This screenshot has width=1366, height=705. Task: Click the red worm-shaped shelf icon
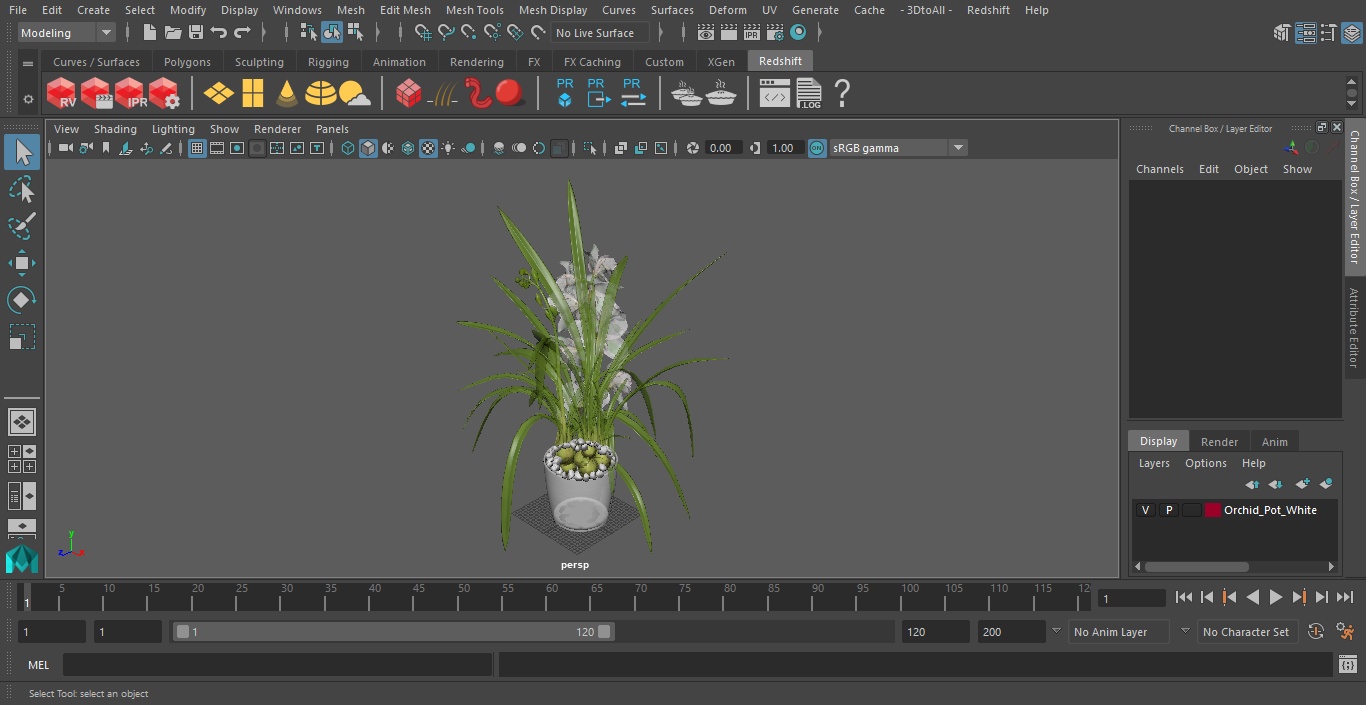478,94
